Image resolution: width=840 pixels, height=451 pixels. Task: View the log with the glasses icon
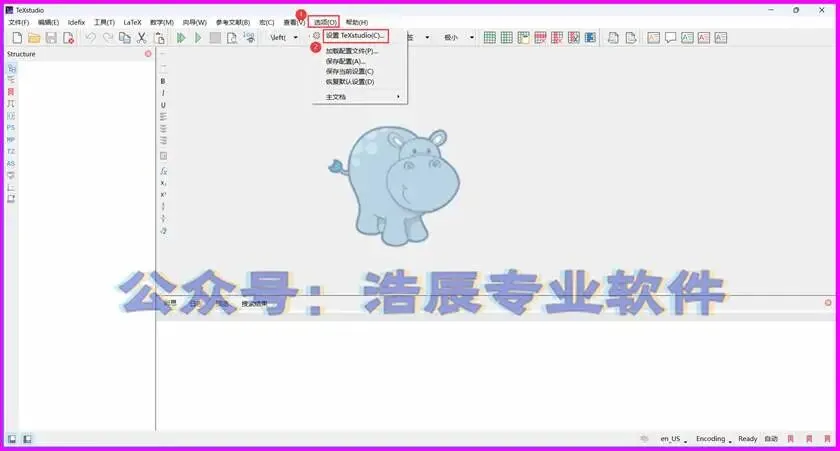click(x=249, y=37)
